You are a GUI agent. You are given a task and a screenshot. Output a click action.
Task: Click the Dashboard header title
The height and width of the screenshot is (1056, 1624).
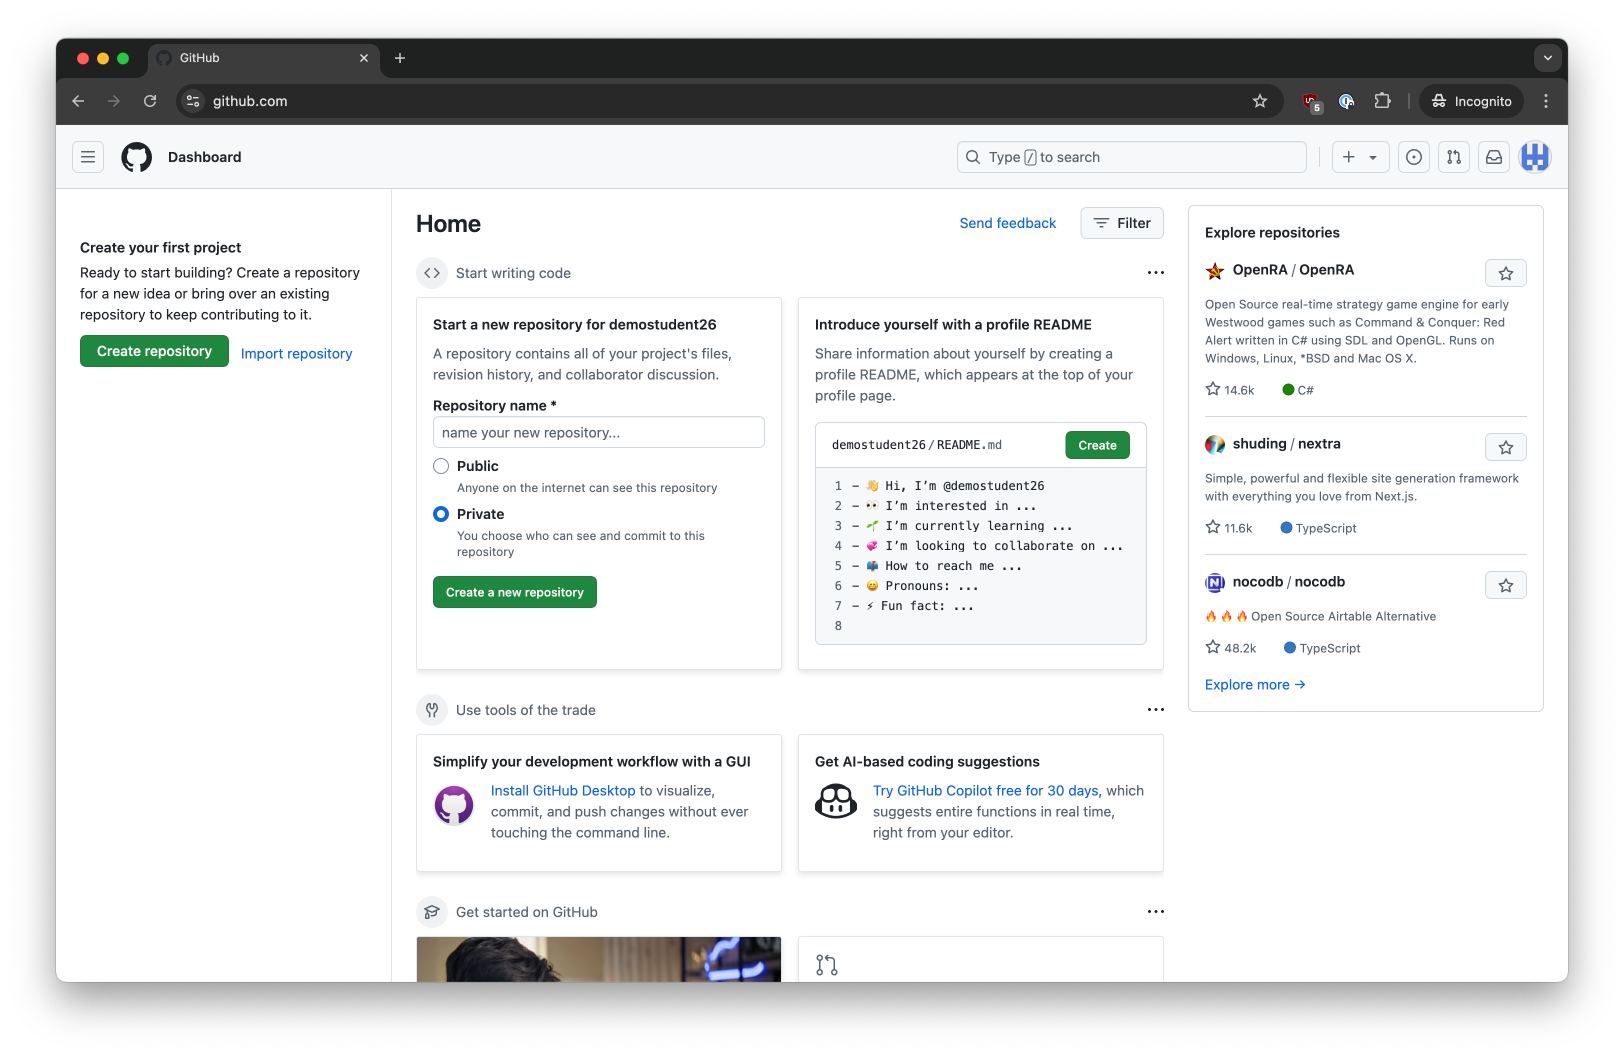[205, 157]
